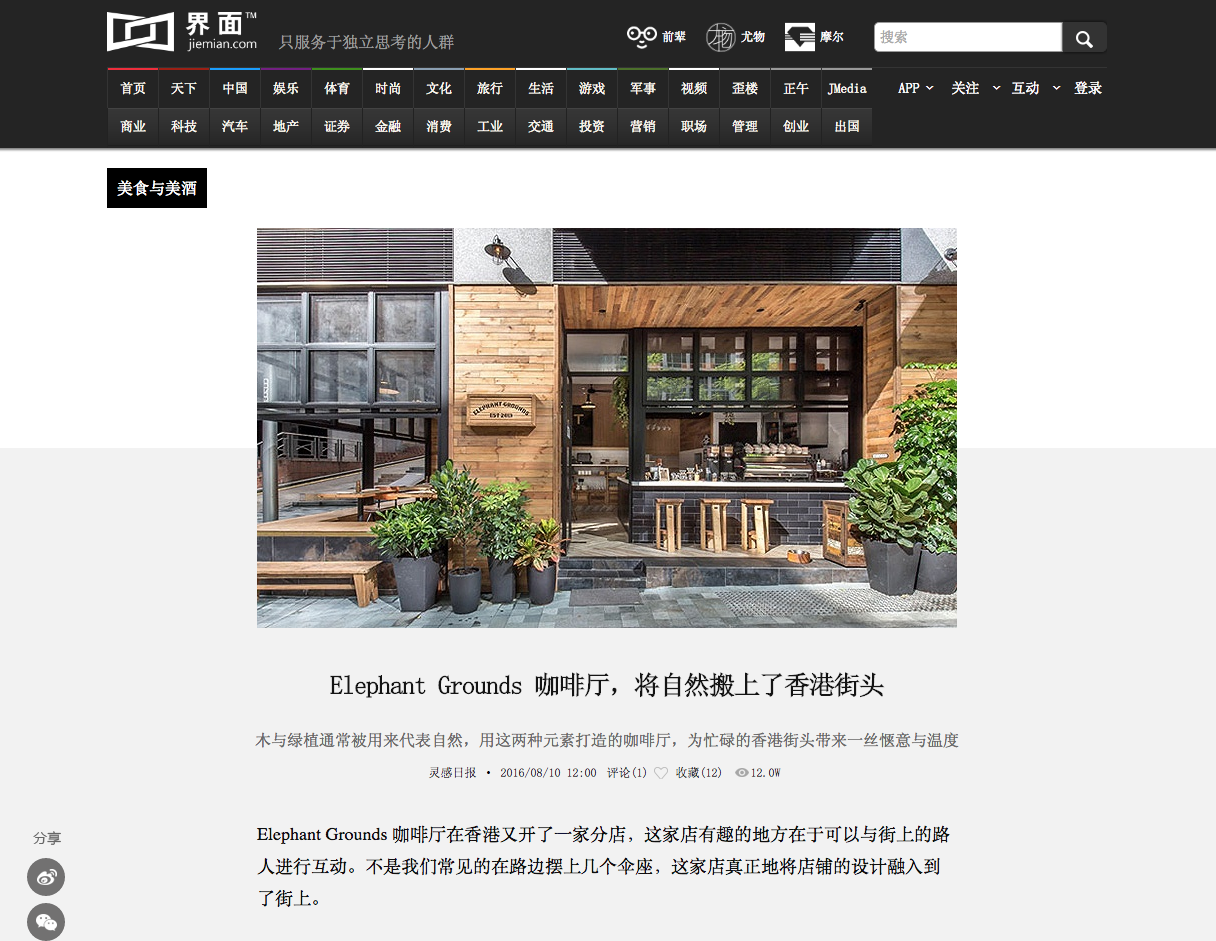Open the 视频 navigation item
Viewport: 1216px width, 941px height.
pyautogui.click(x=693, y=88)
